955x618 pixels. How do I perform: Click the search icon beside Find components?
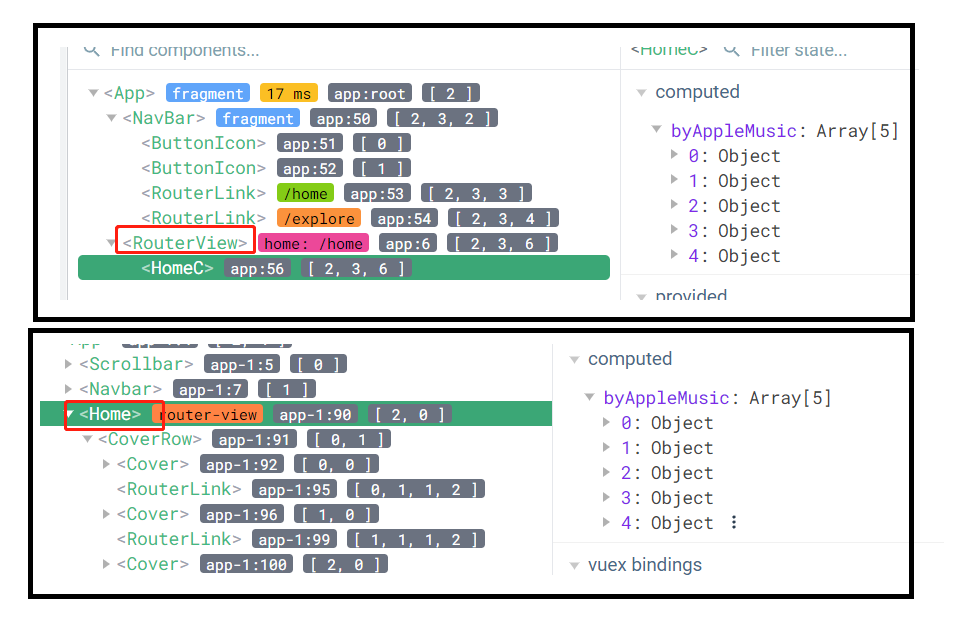pos(92,49)
